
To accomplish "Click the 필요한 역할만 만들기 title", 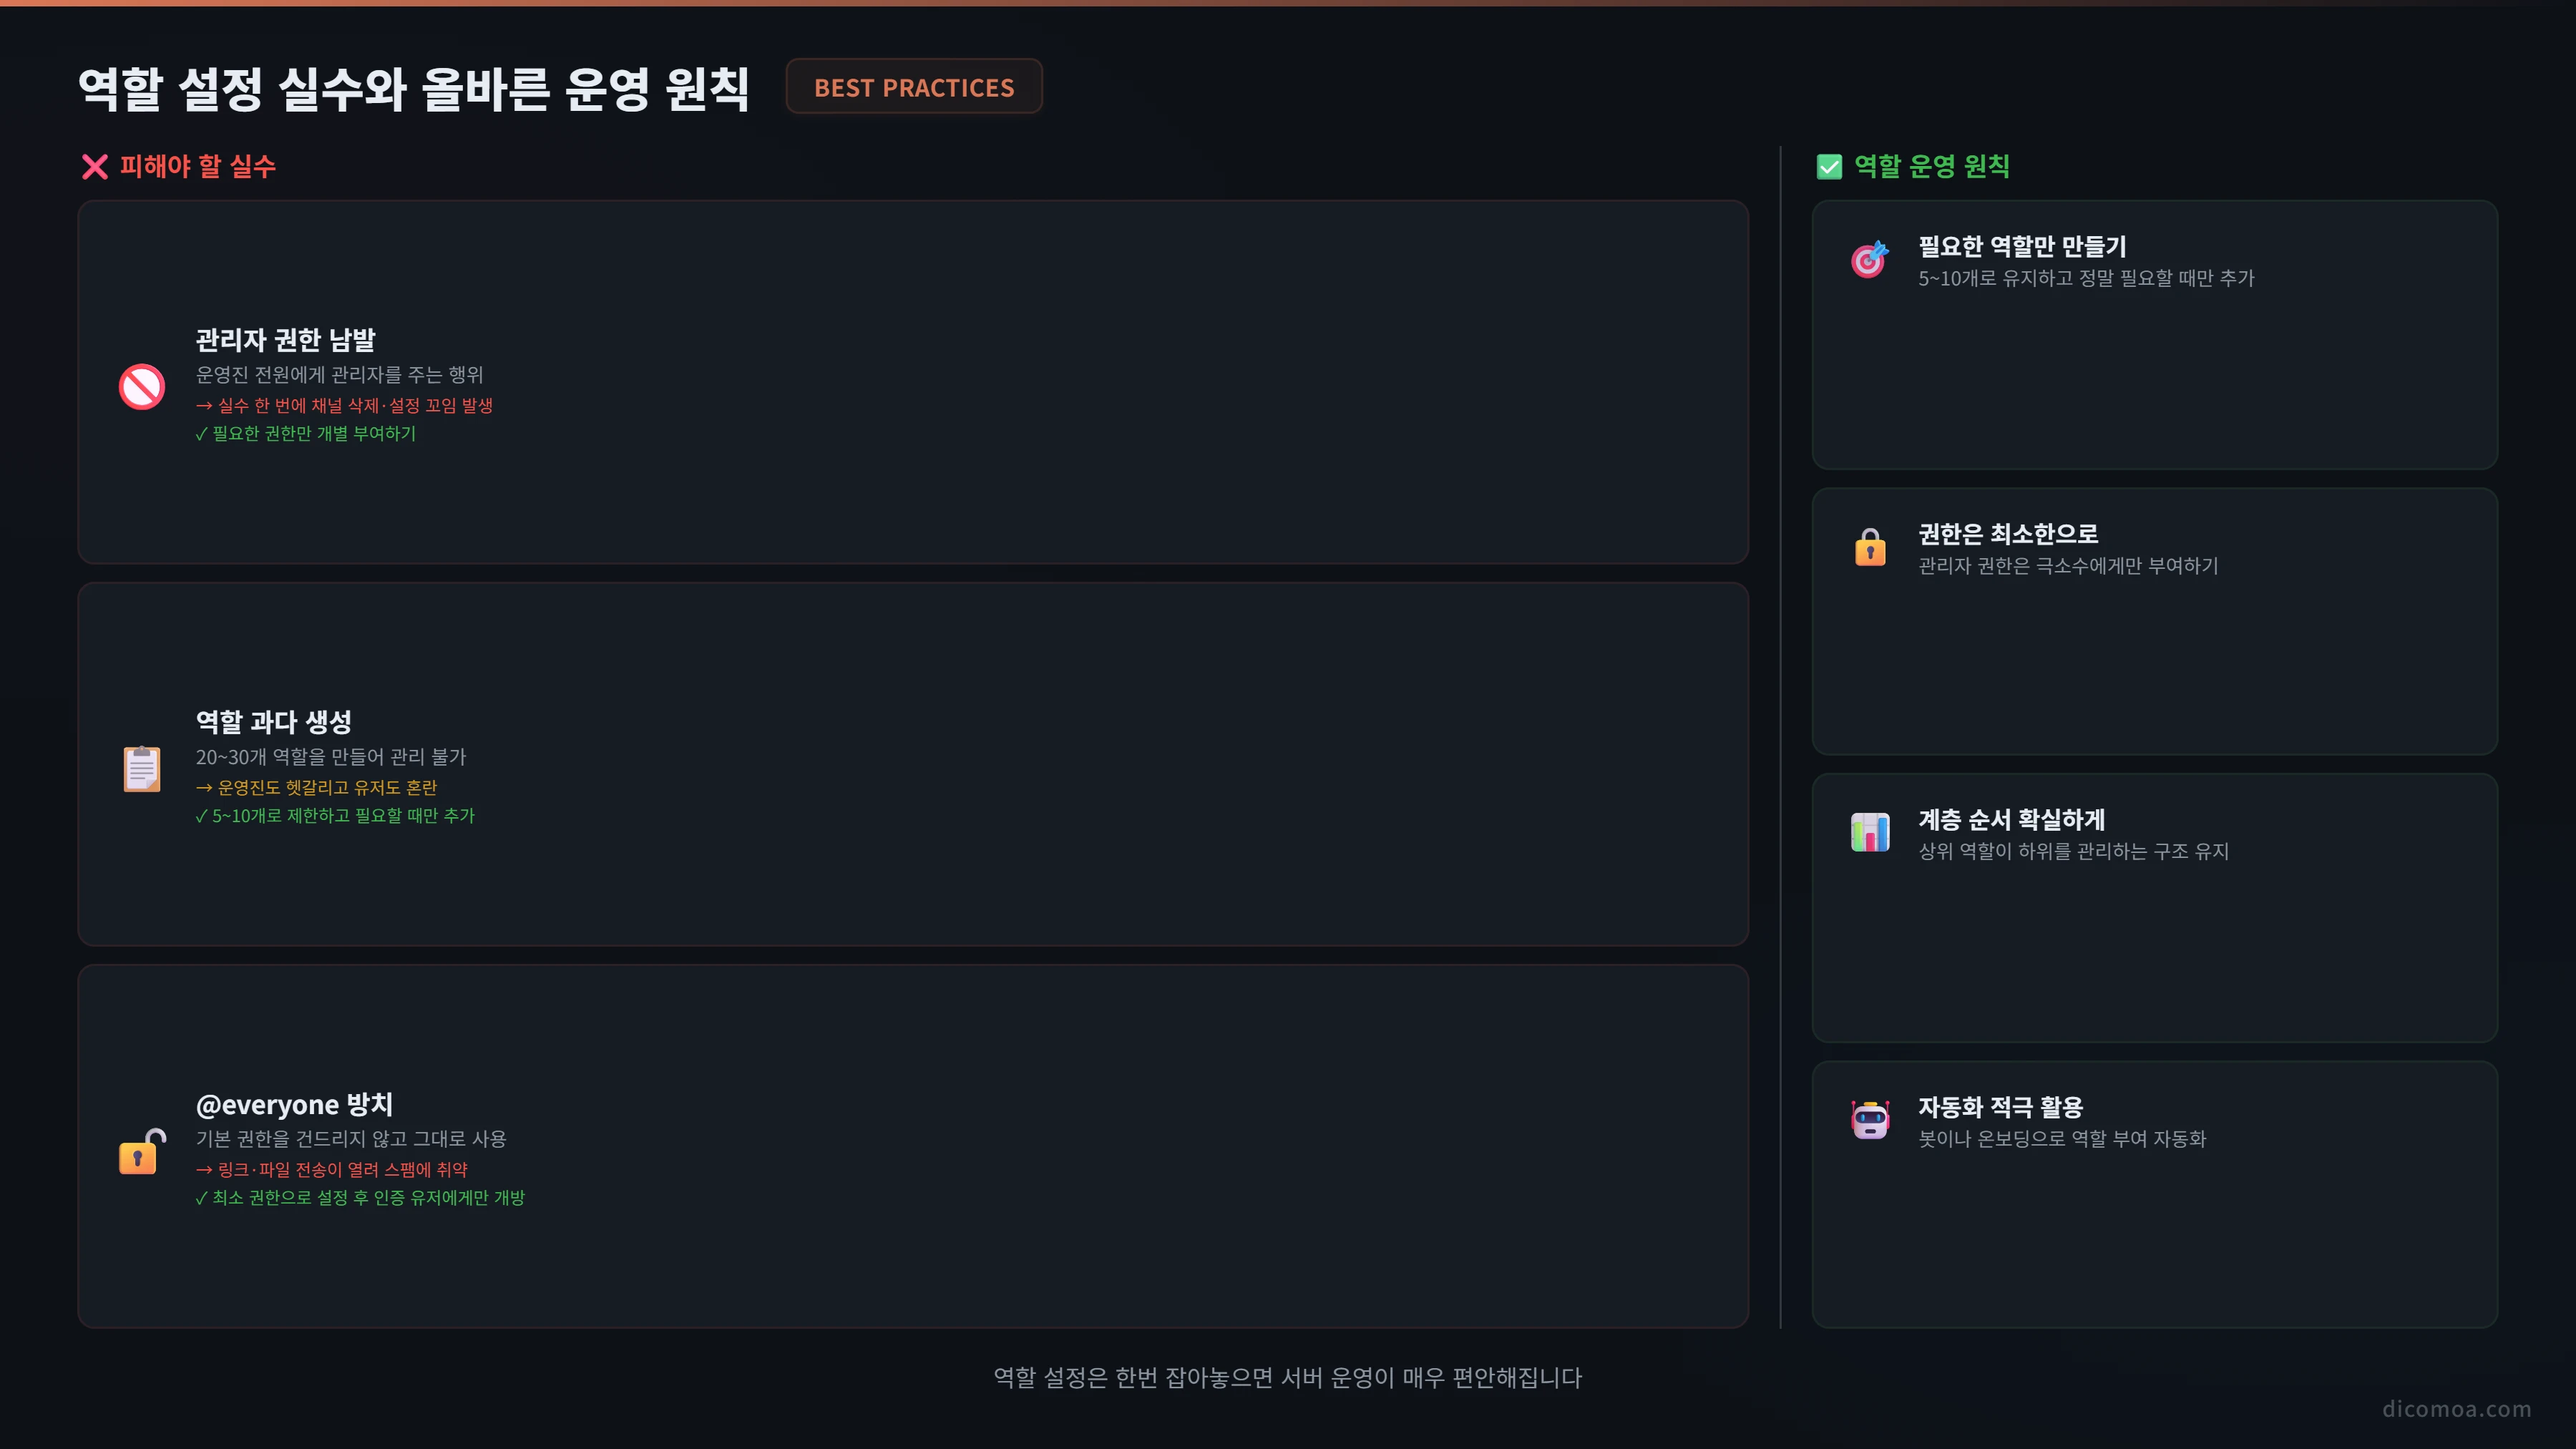I will (2022, 246).
